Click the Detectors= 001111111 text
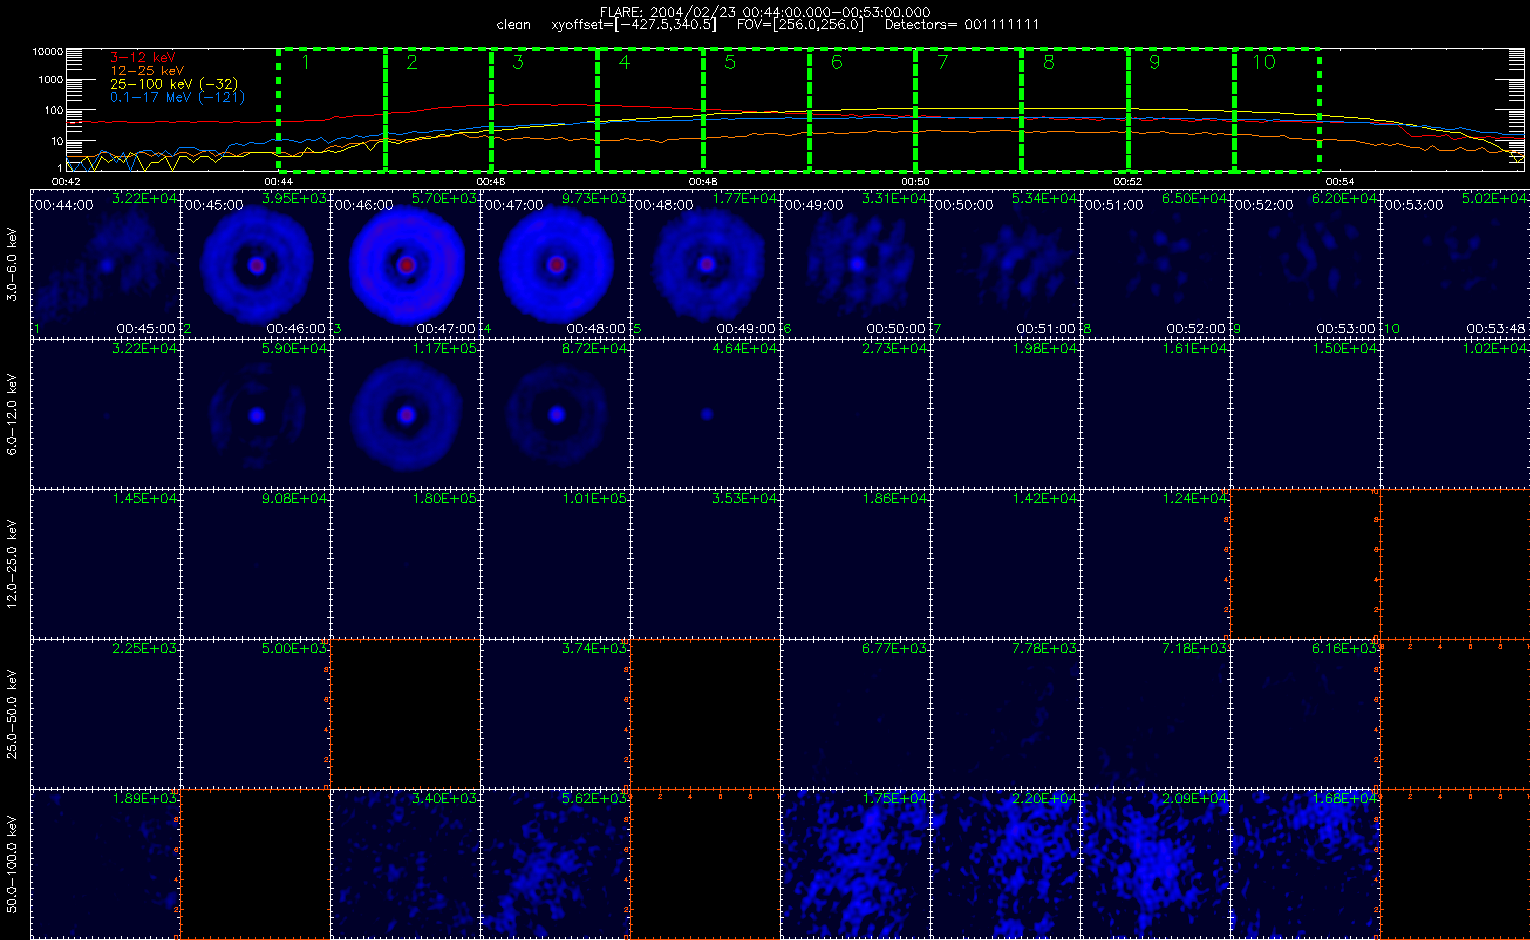Screen dimensions: 1530x940 pyautogui.click(x=962, y=24)
